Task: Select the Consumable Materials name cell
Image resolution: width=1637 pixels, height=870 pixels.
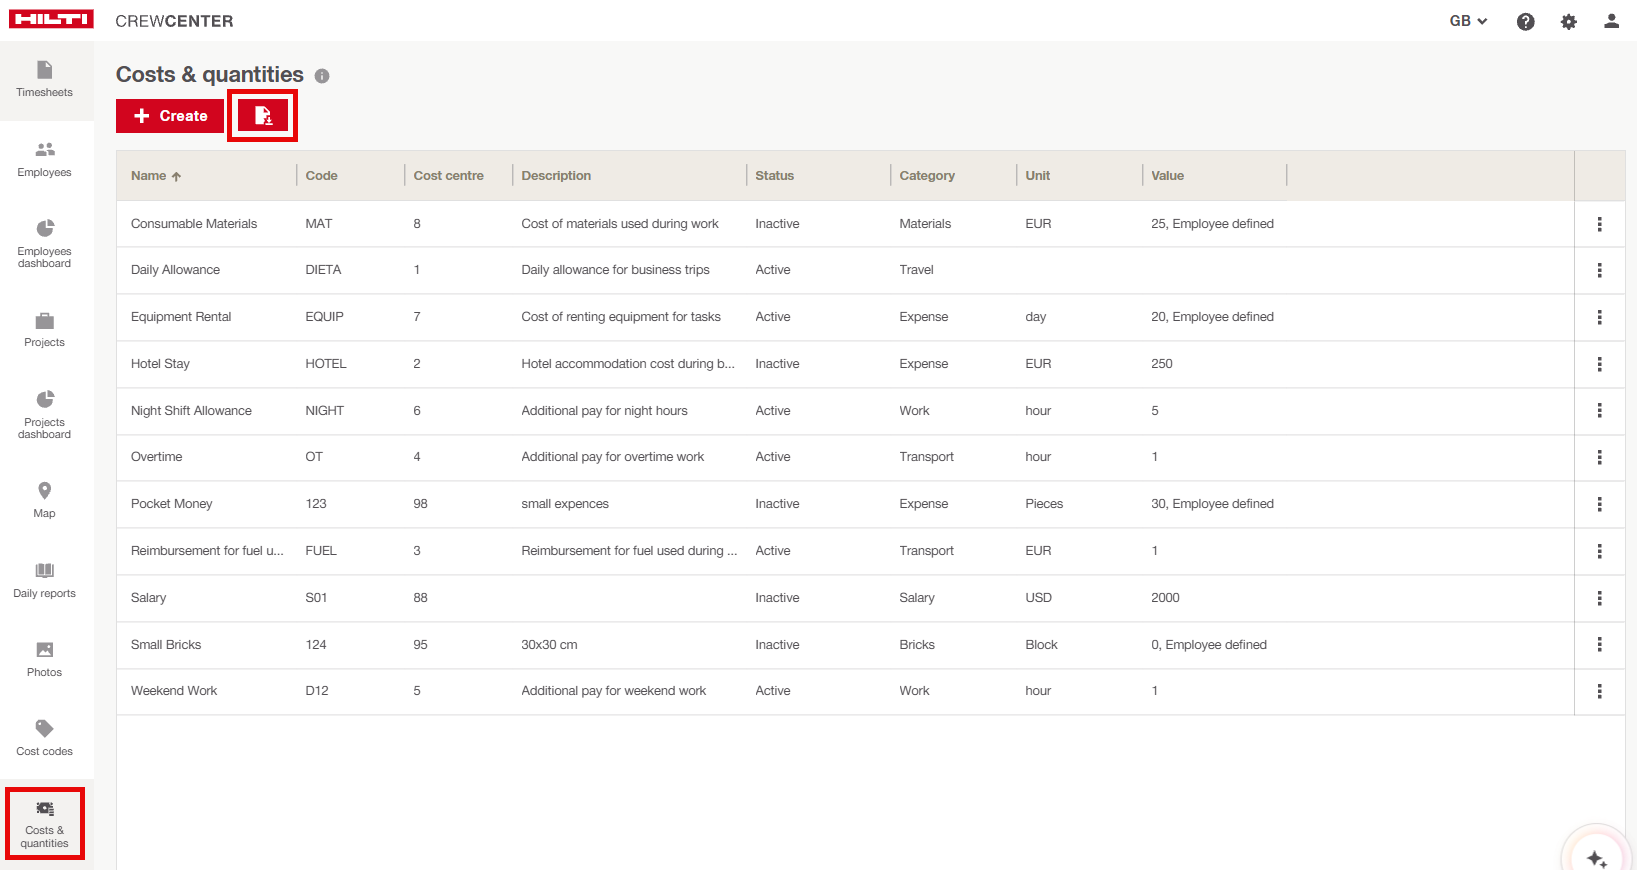Action: click(x=194, y=224)
